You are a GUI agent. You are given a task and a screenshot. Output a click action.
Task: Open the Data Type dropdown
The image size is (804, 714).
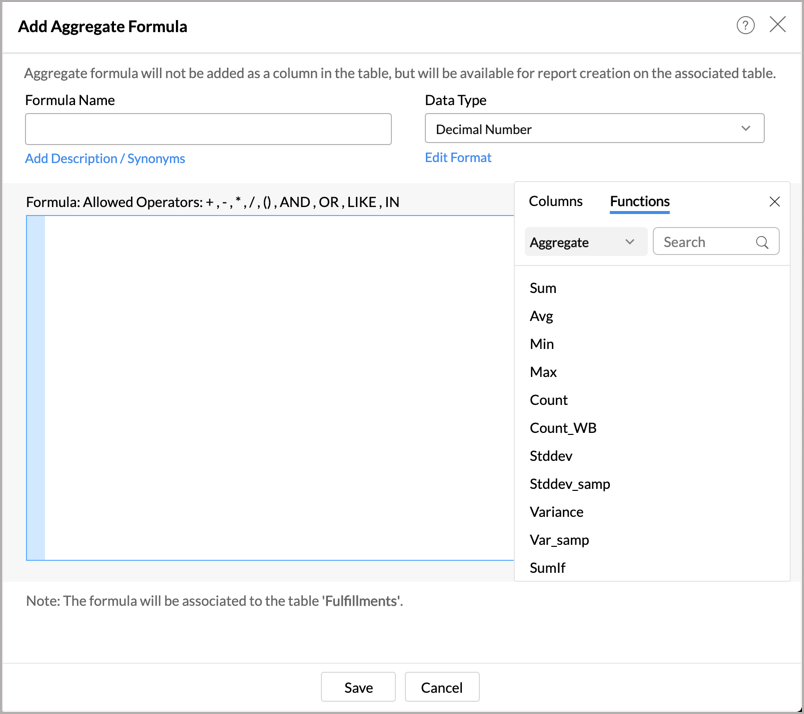pyautogui.click(x=594, y=129)
